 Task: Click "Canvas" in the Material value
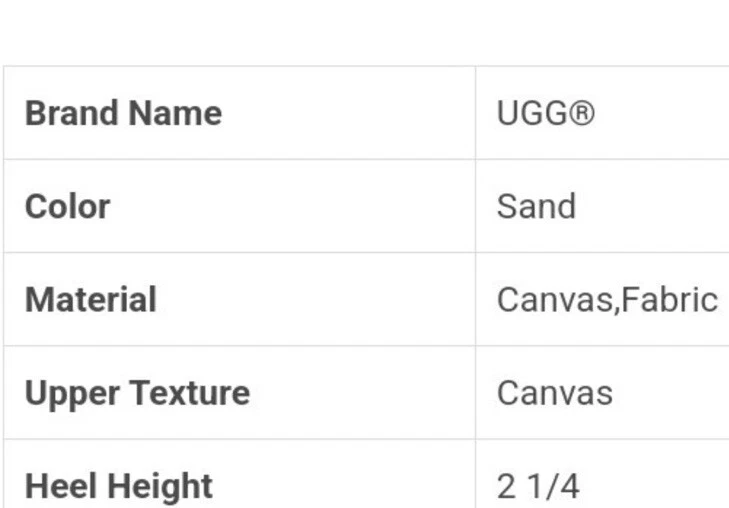552,300
